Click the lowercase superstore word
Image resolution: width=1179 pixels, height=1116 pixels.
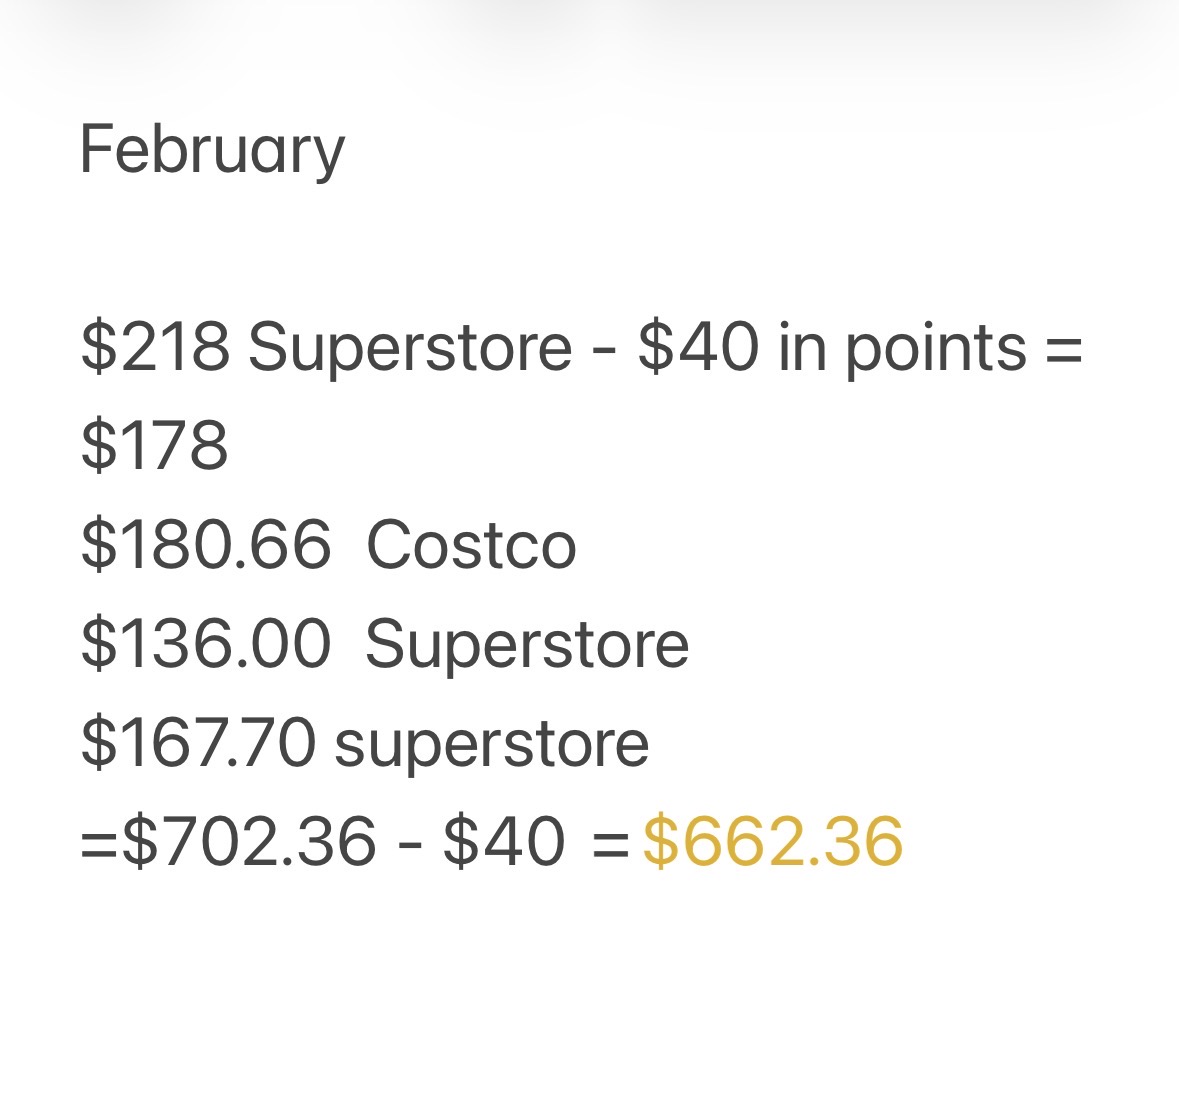(x=492, y=742)
